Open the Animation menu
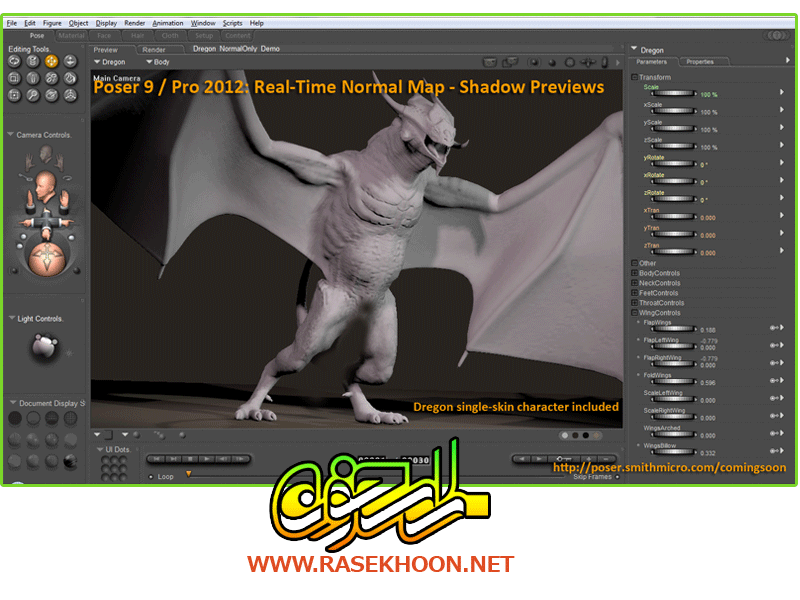800x600 pixels. 167,23
